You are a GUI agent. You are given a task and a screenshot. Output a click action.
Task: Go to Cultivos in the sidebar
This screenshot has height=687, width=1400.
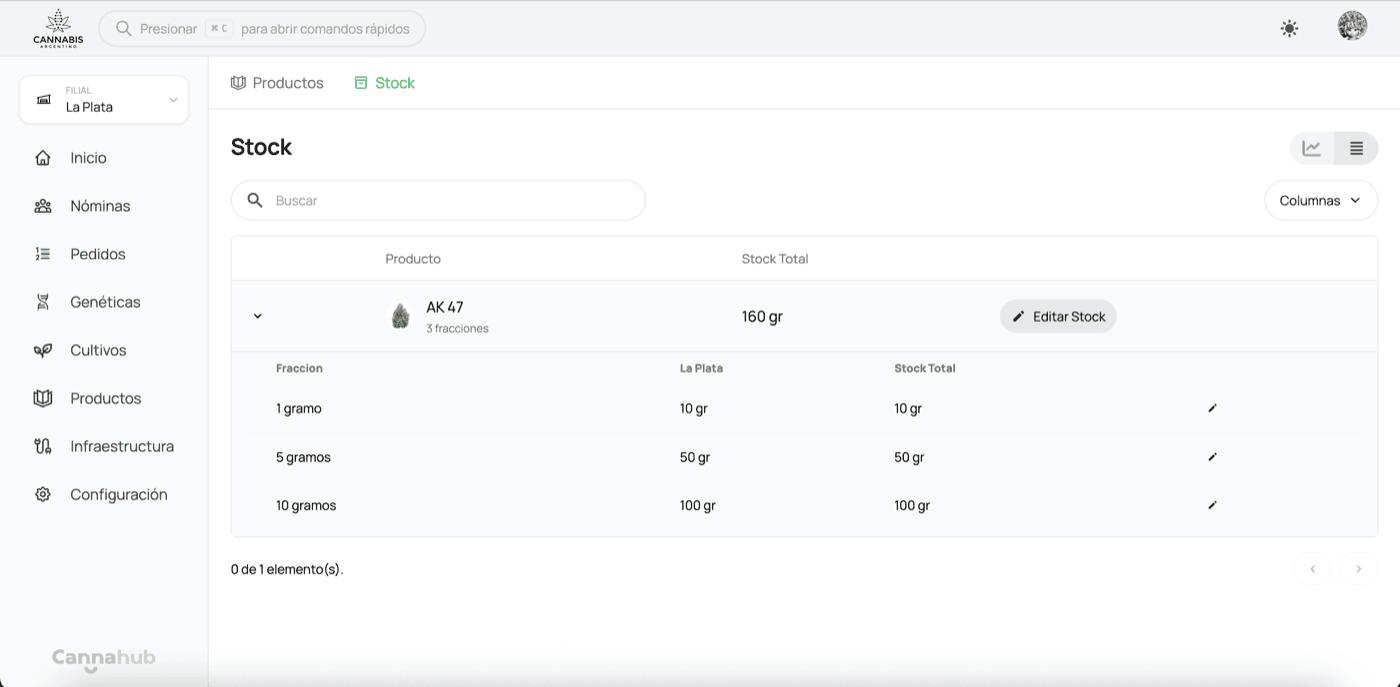98,350
